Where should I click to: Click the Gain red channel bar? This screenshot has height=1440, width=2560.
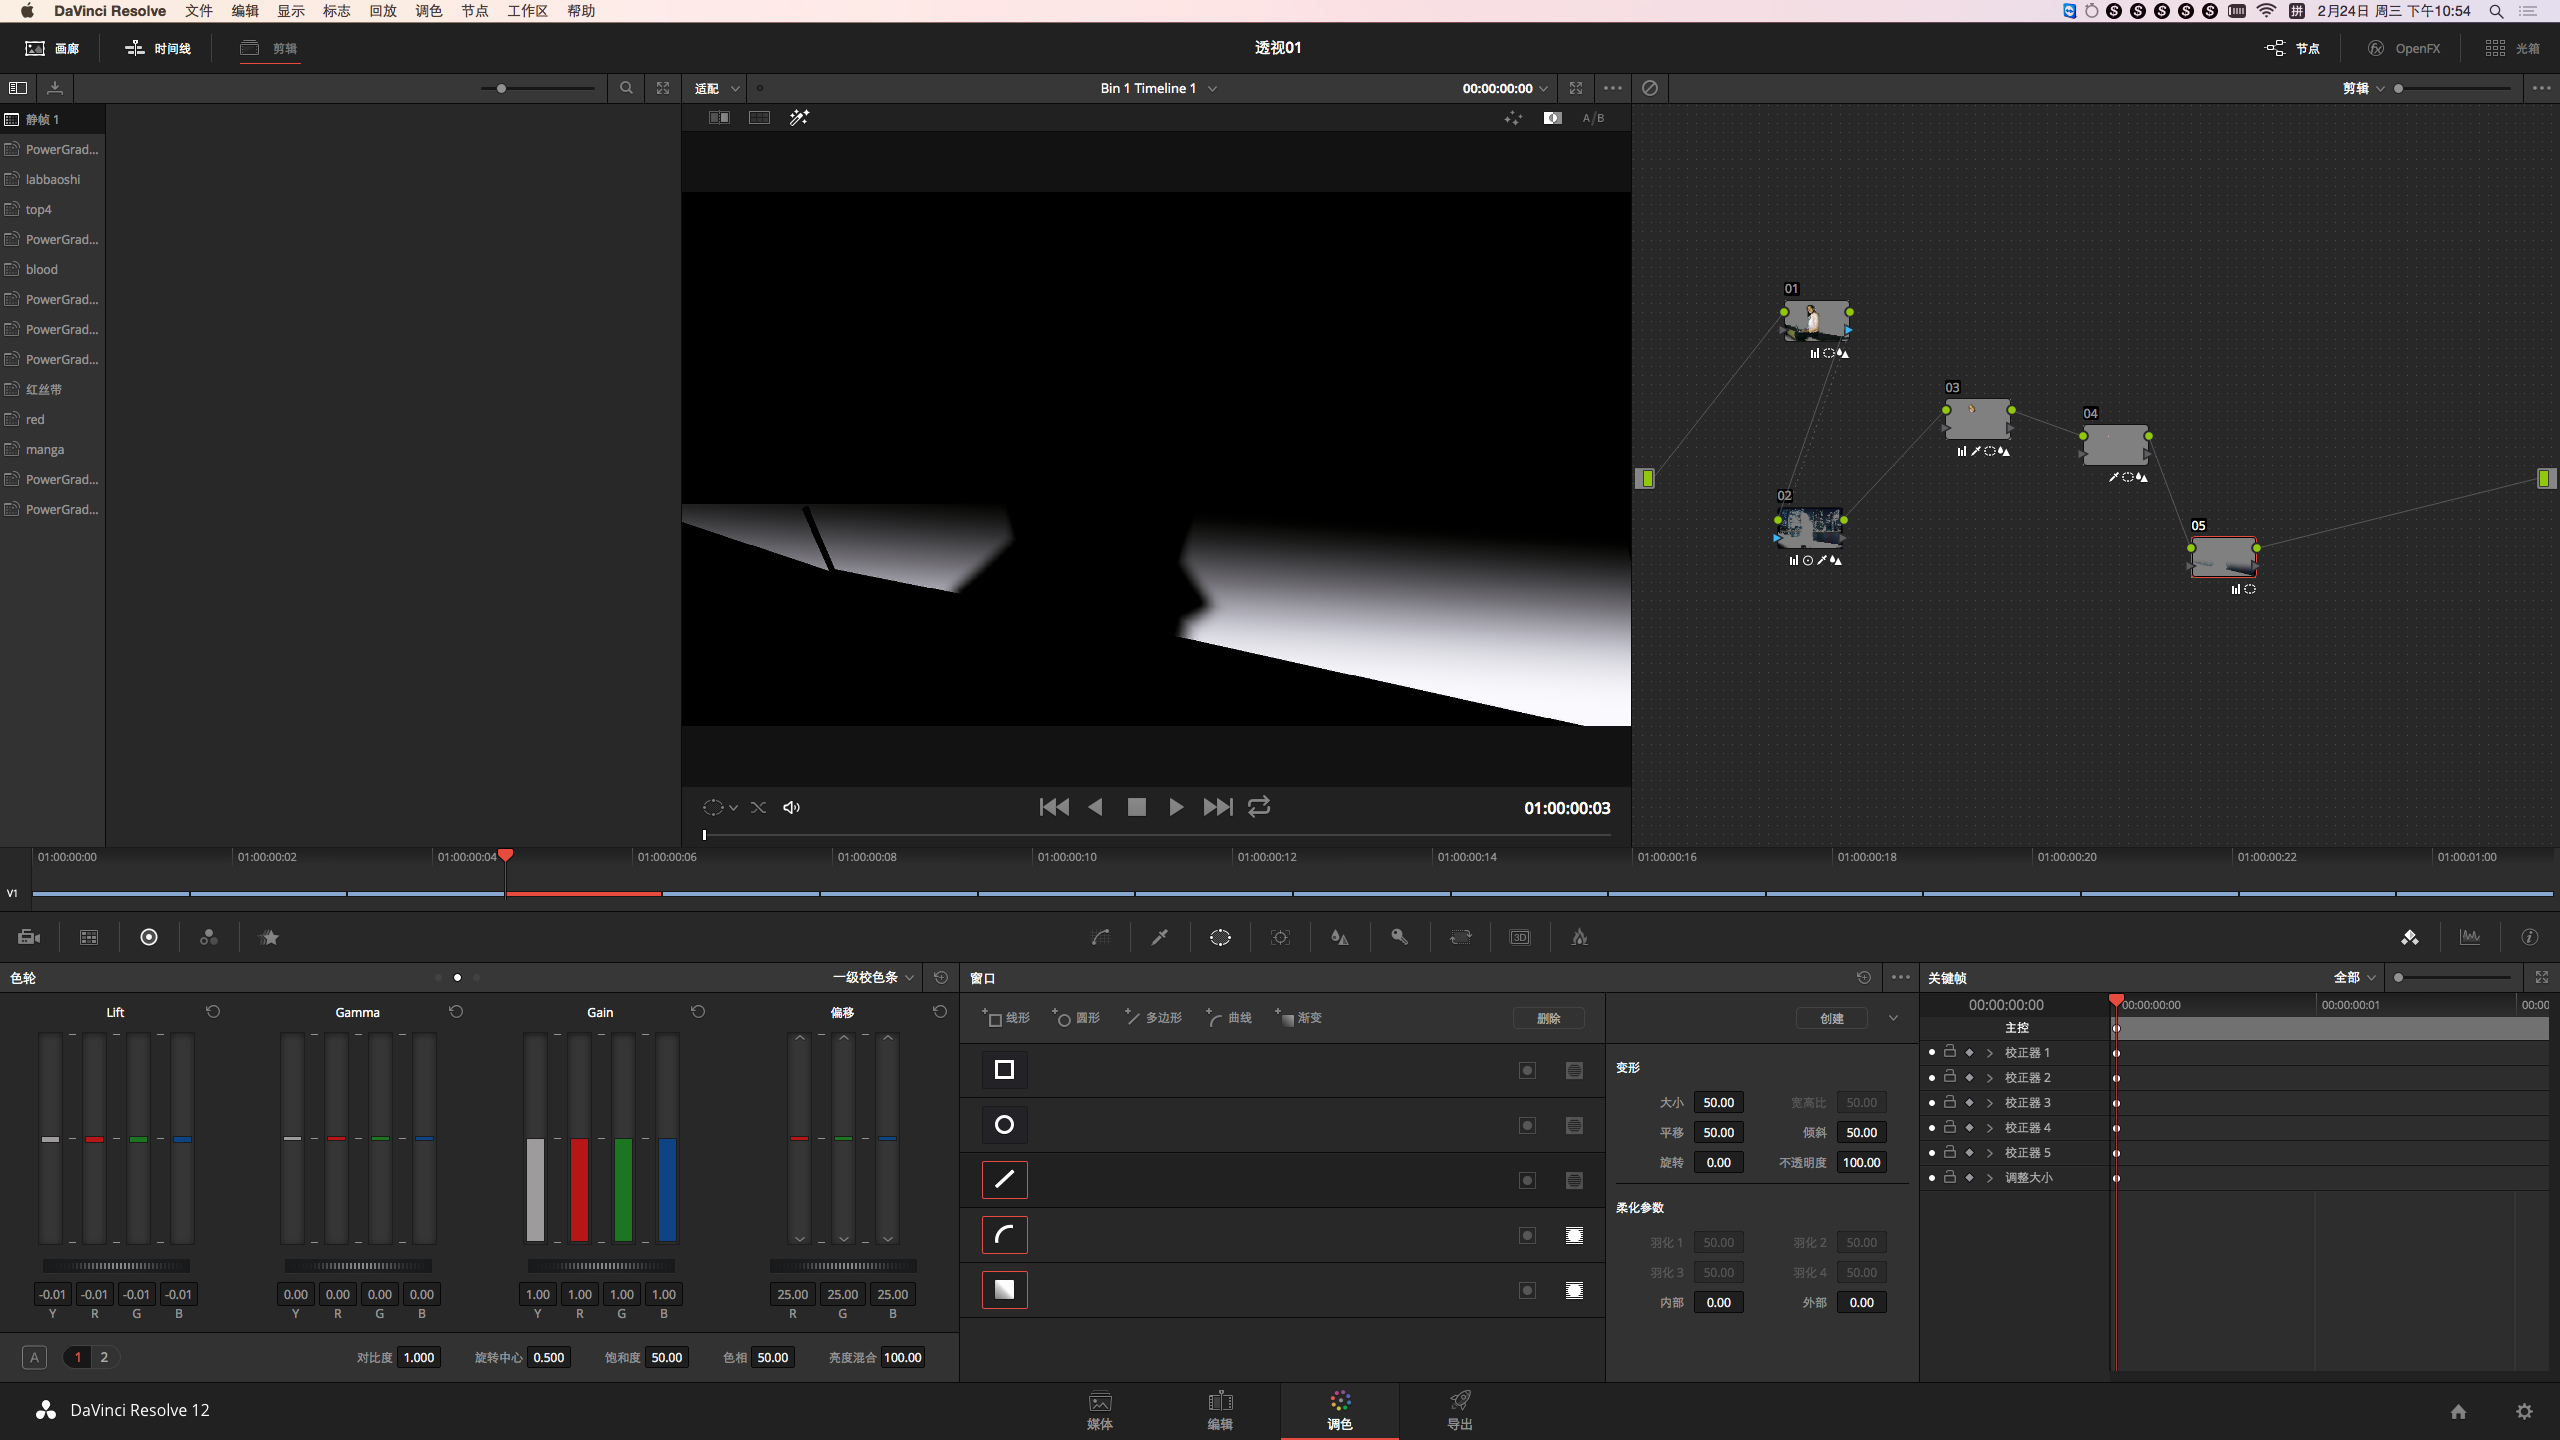coord(579,1138)
